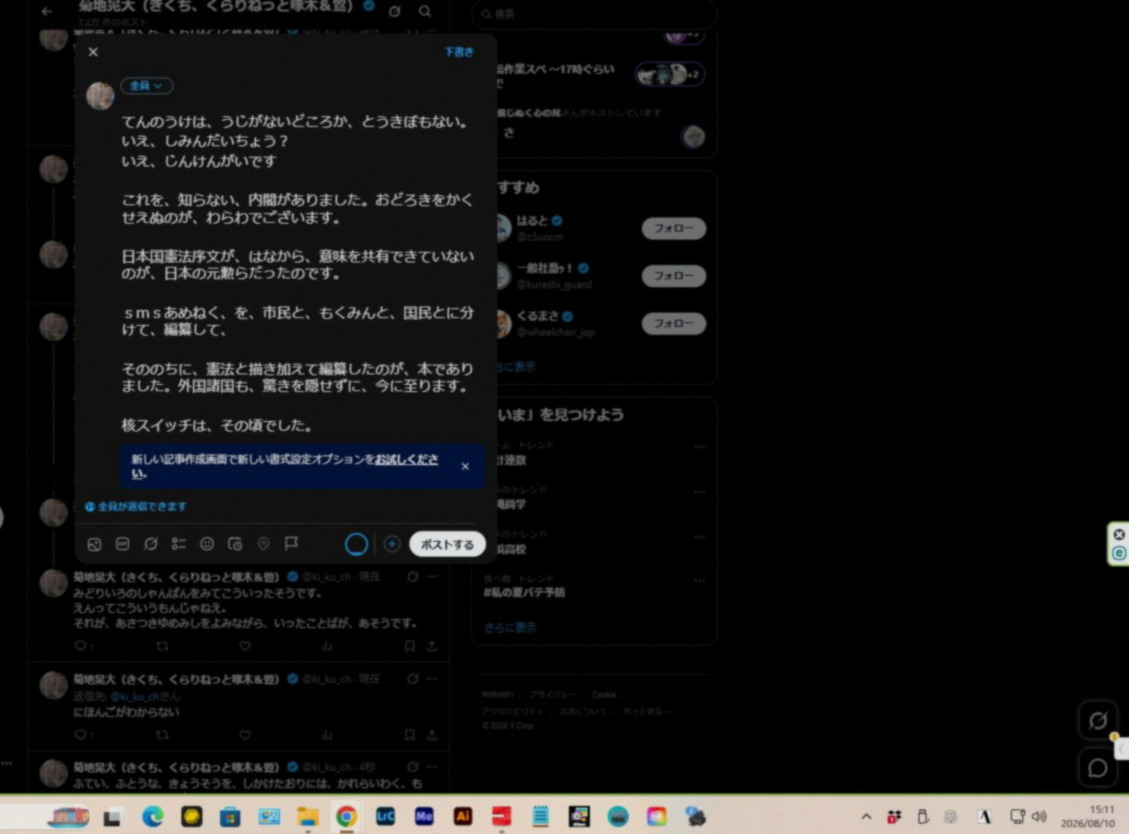
Task: Open the emoji picker icon
Action: coord(207,544)
